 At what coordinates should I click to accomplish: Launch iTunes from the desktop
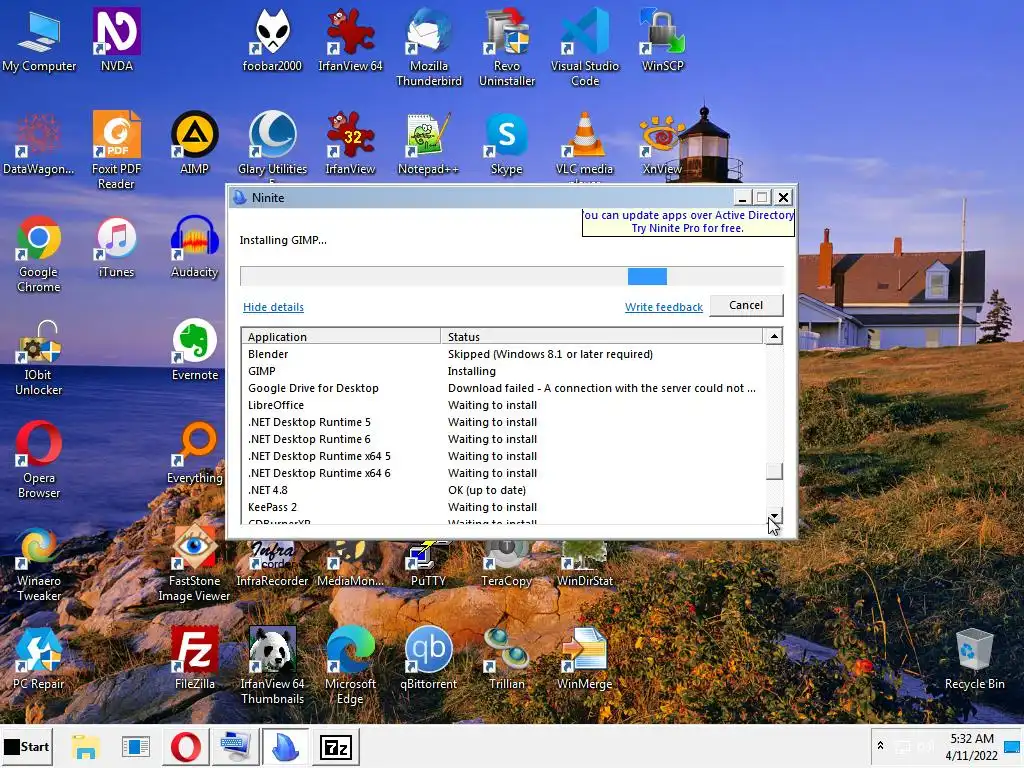(x=116, y=246)
